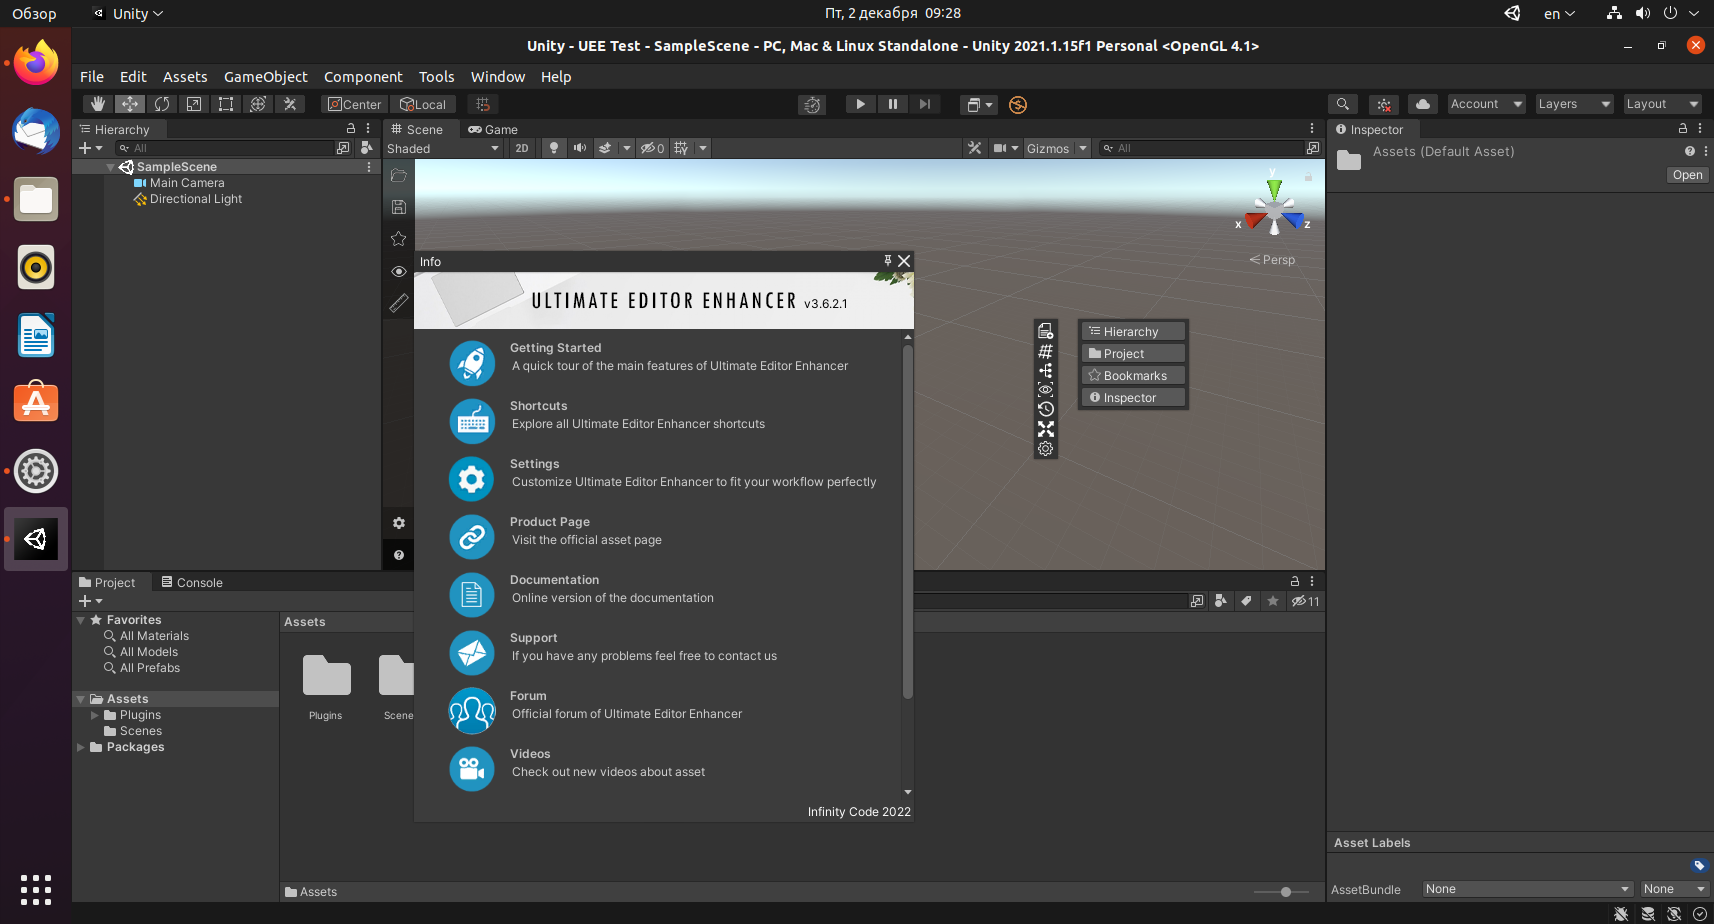Click the Unity cloud services icon

(1423, 104)
